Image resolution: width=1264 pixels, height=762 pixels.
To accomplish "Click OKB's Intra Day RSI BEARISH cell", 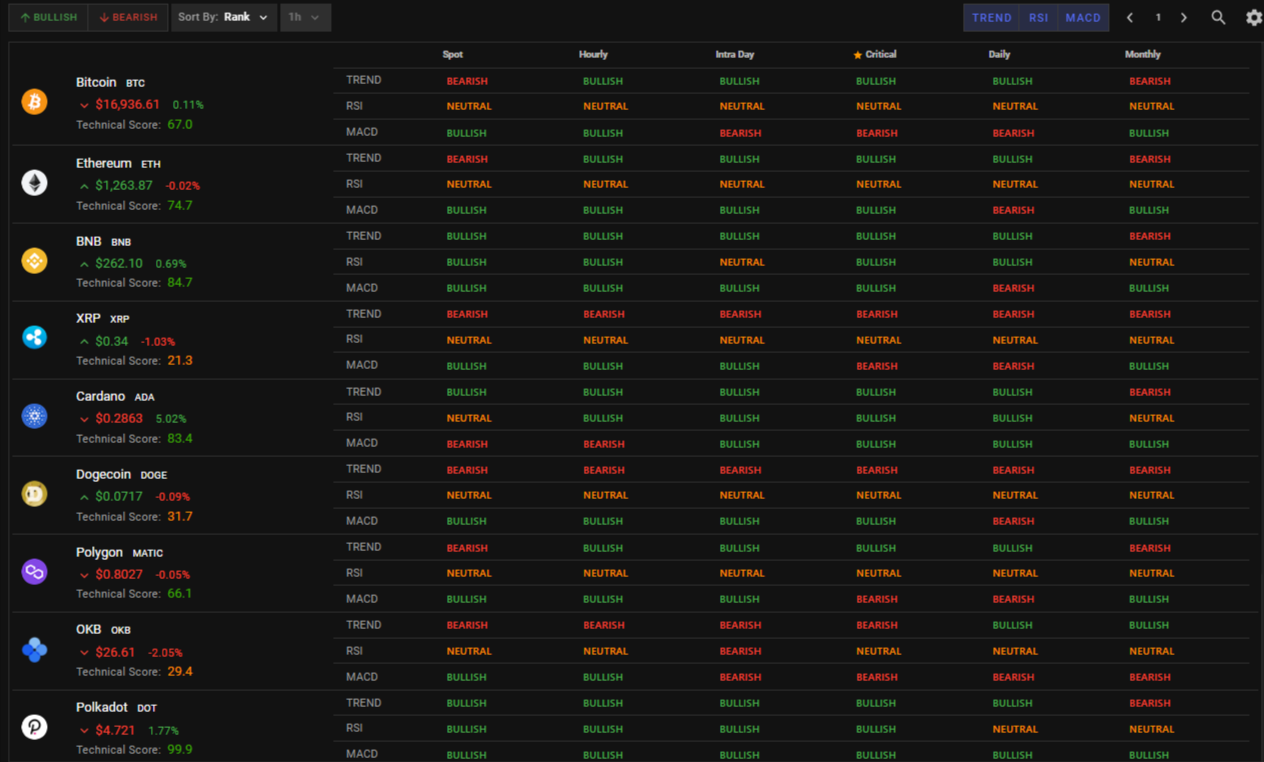I will click(740, 651).
